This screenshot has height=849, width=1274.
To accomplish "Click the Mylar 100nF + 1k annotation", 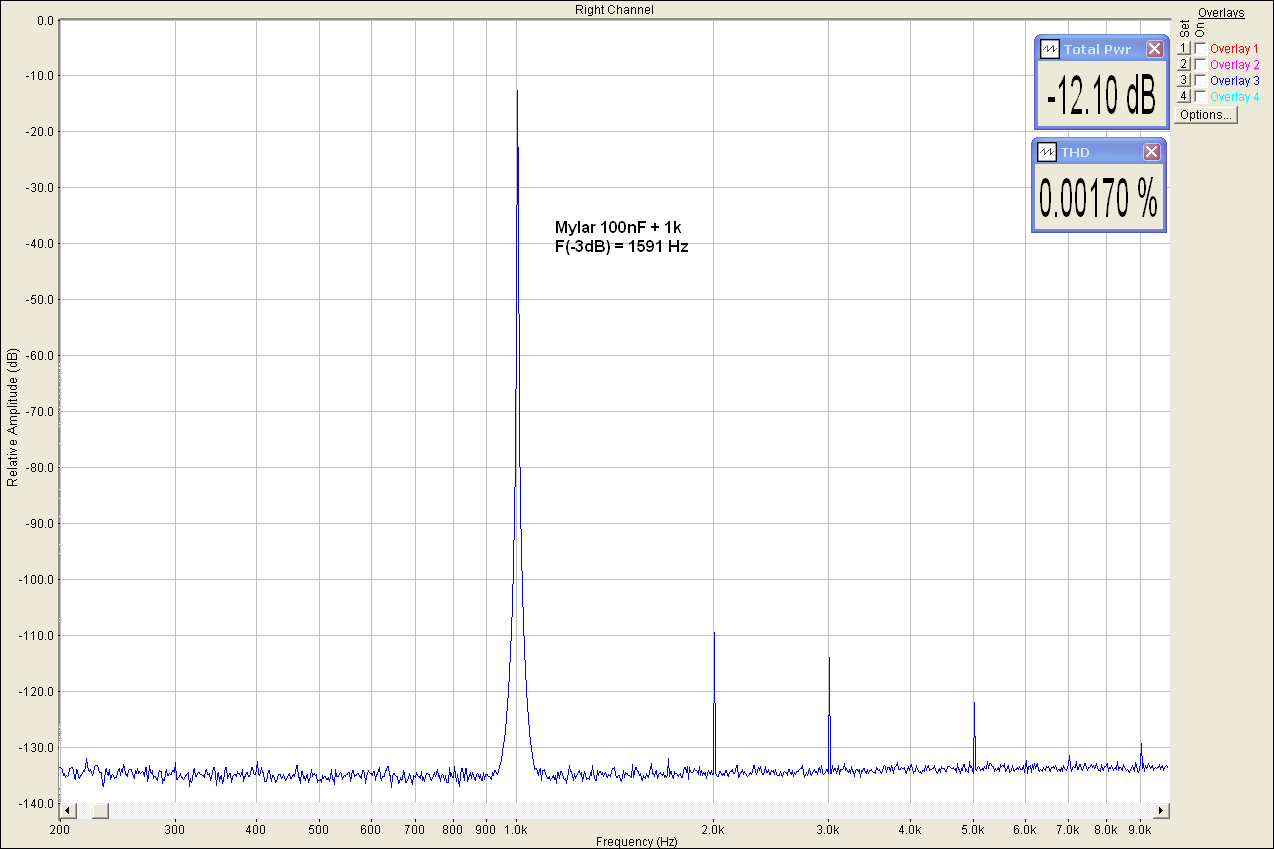I will tap(618, 228).
